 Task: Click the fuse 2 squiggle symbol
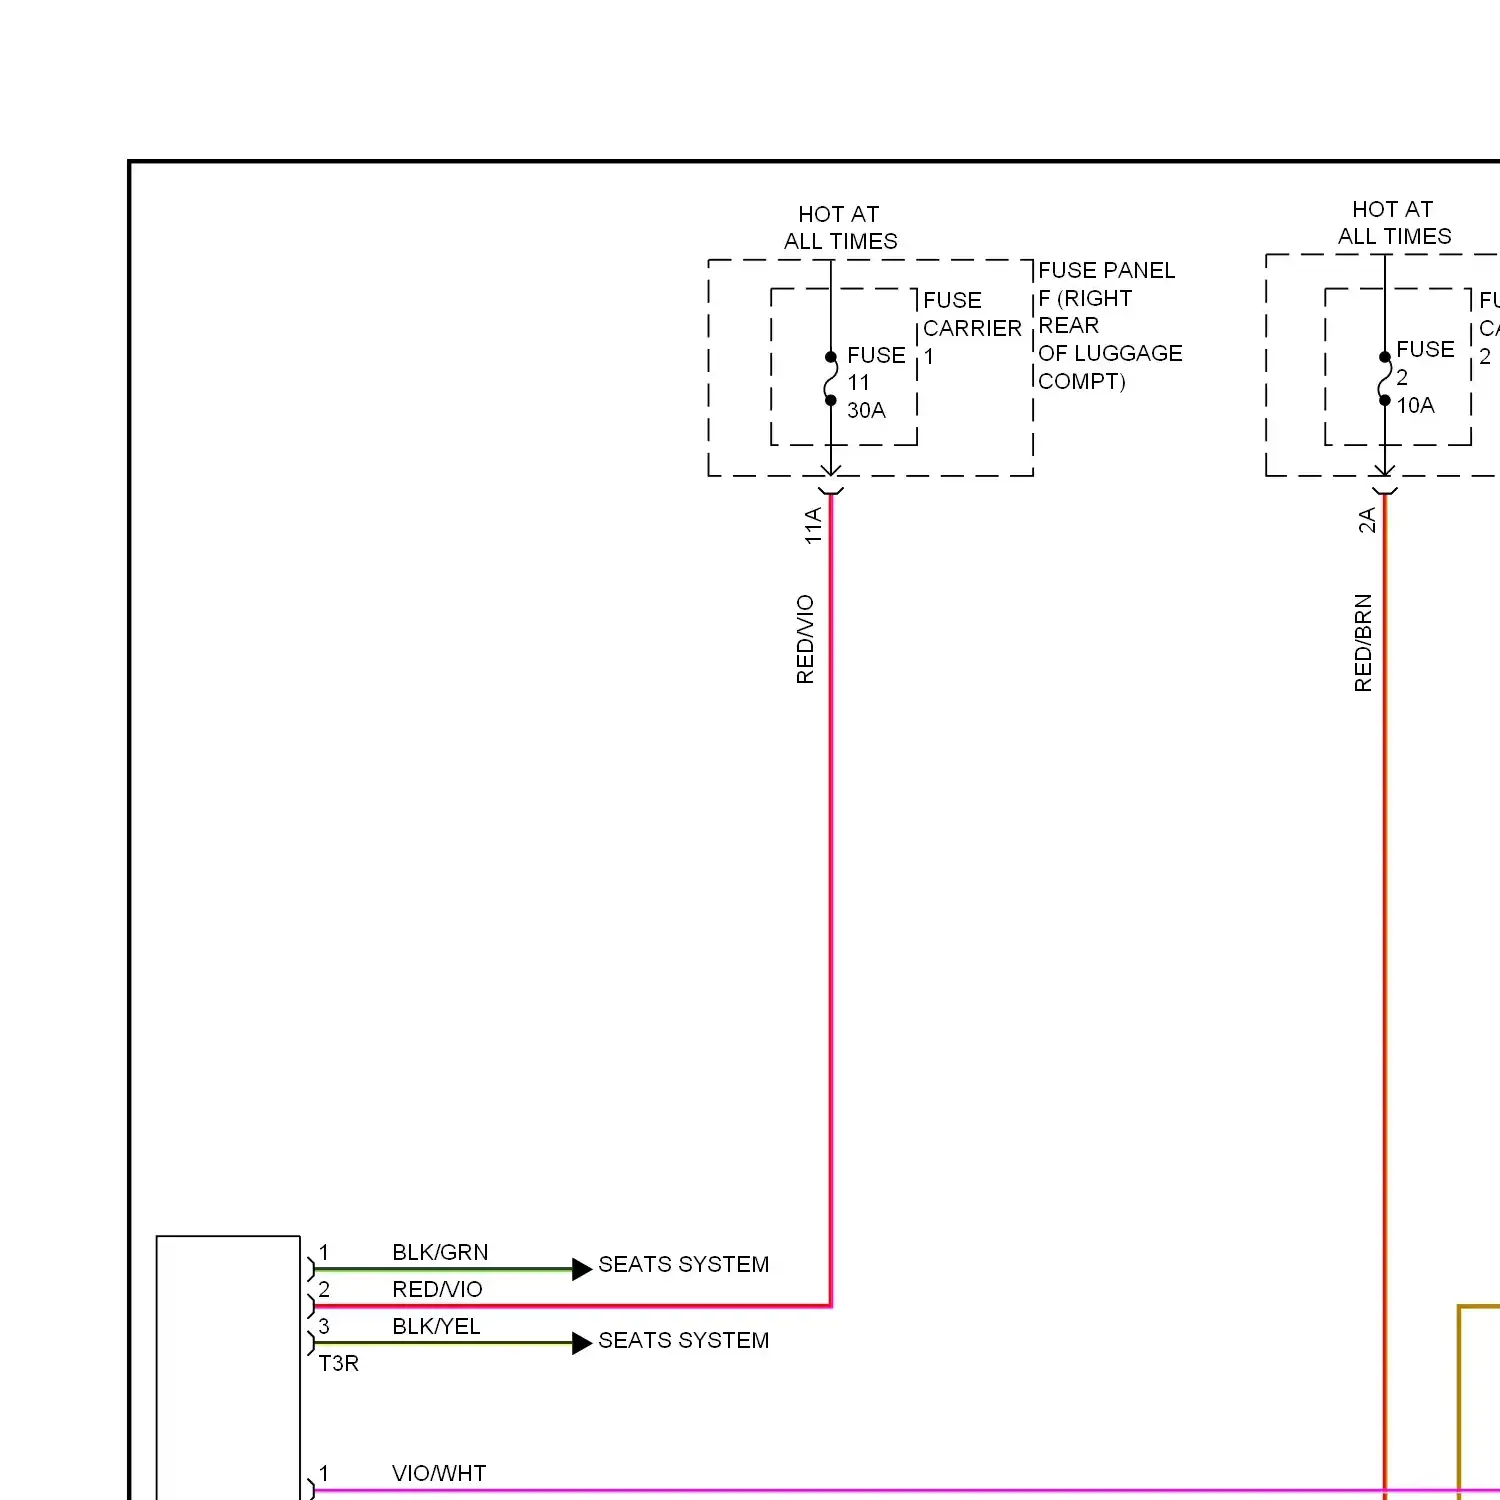tap(1384, 379)
